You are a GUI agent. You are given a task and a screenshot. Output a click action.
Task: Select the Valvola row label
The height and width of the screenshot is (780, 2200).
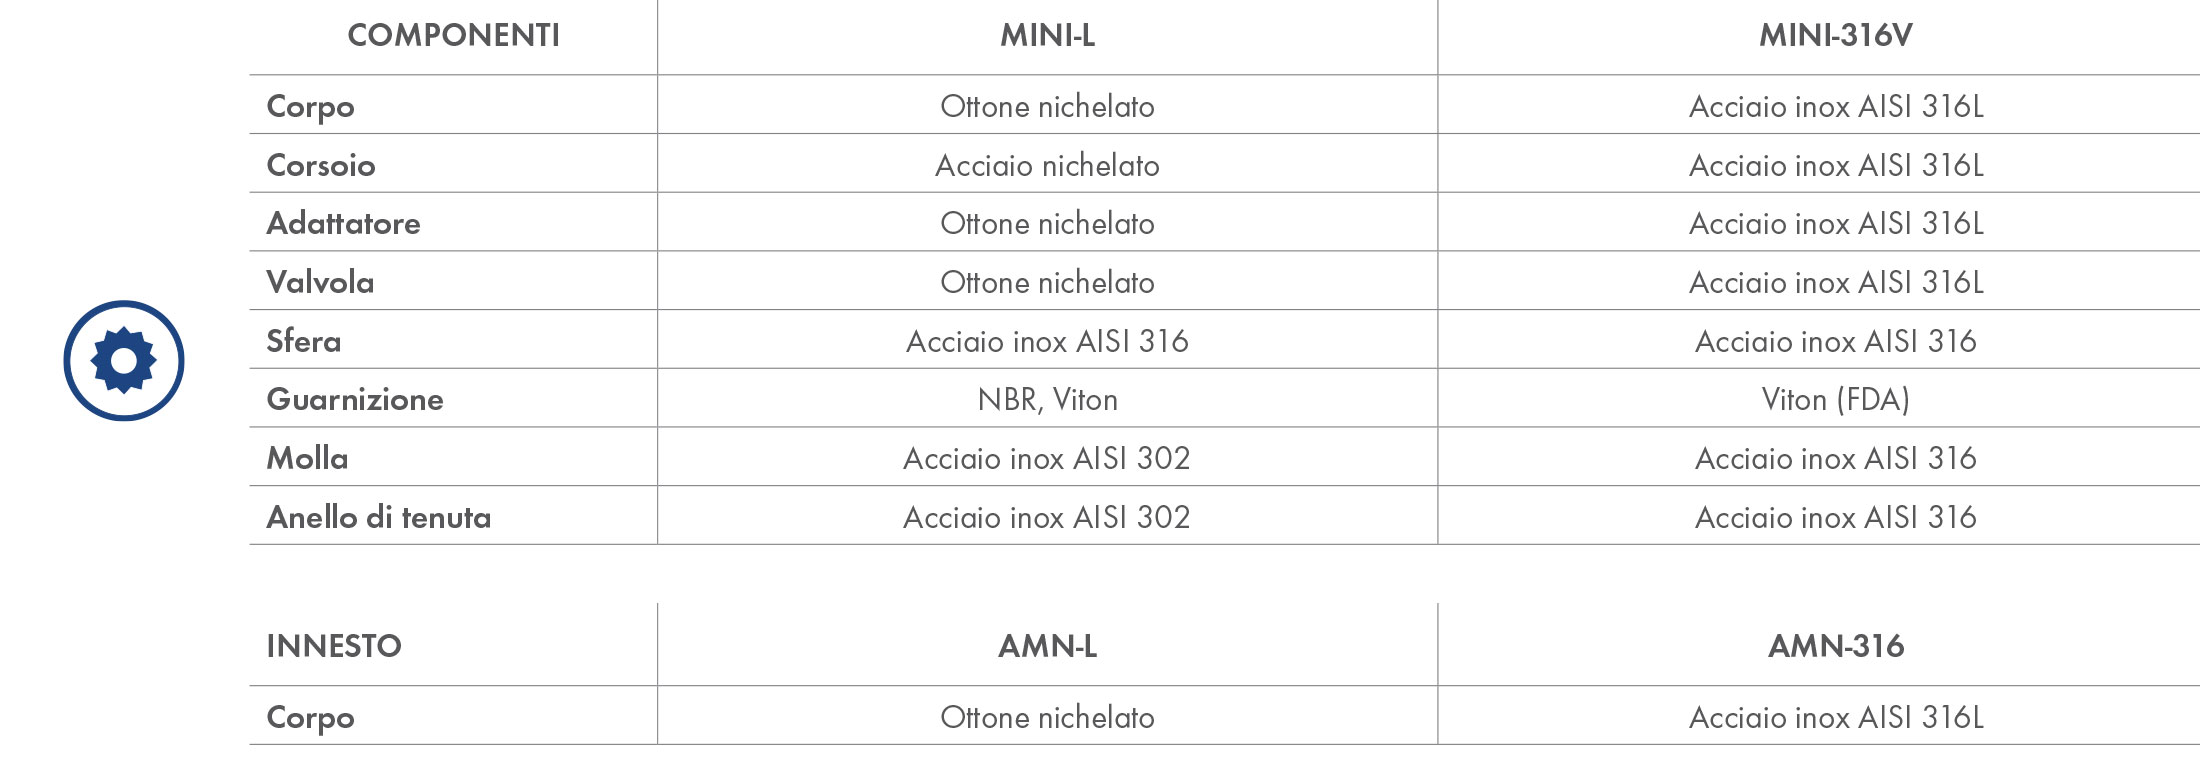click(x=320, y=282)
